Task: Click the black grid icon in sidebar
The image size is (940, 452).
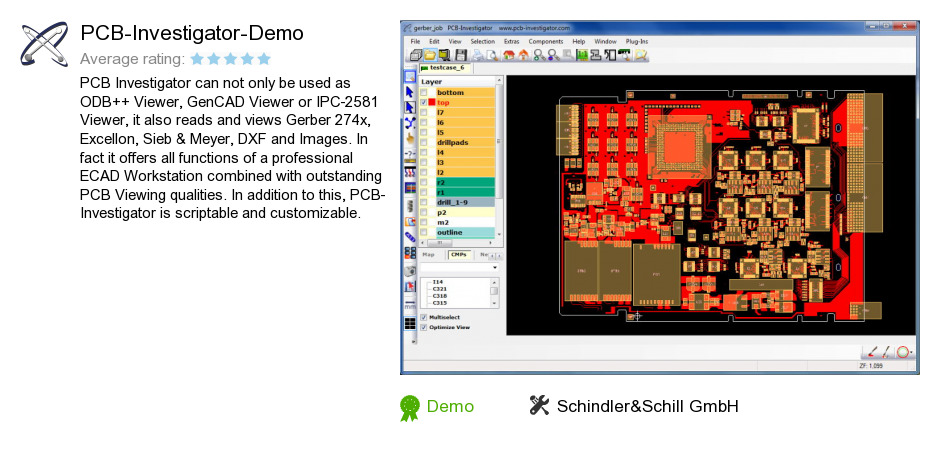Action: (x=410, y=324)
